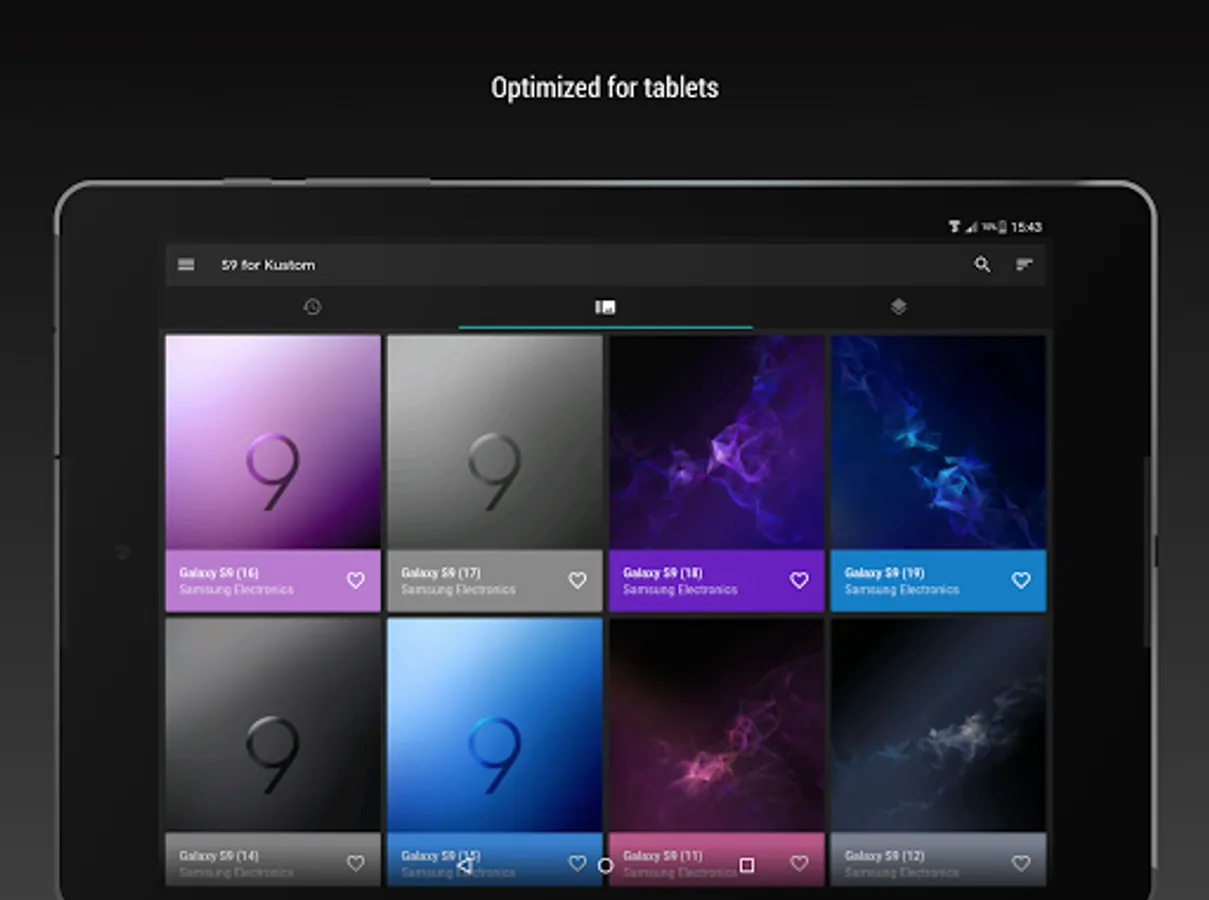Open the search icon in toolbar

coord(983,265)
